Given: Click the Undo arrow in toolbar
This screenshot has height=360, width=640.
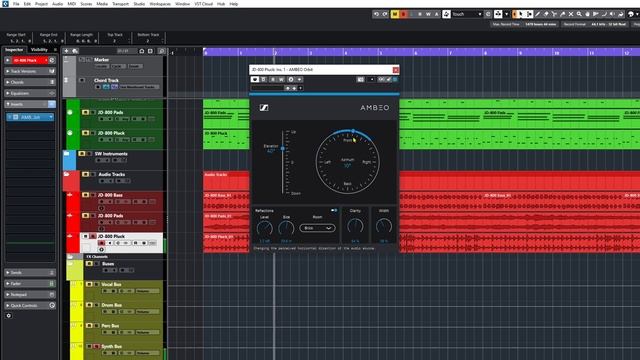Looking at the screenshot, I should (376, 14).
